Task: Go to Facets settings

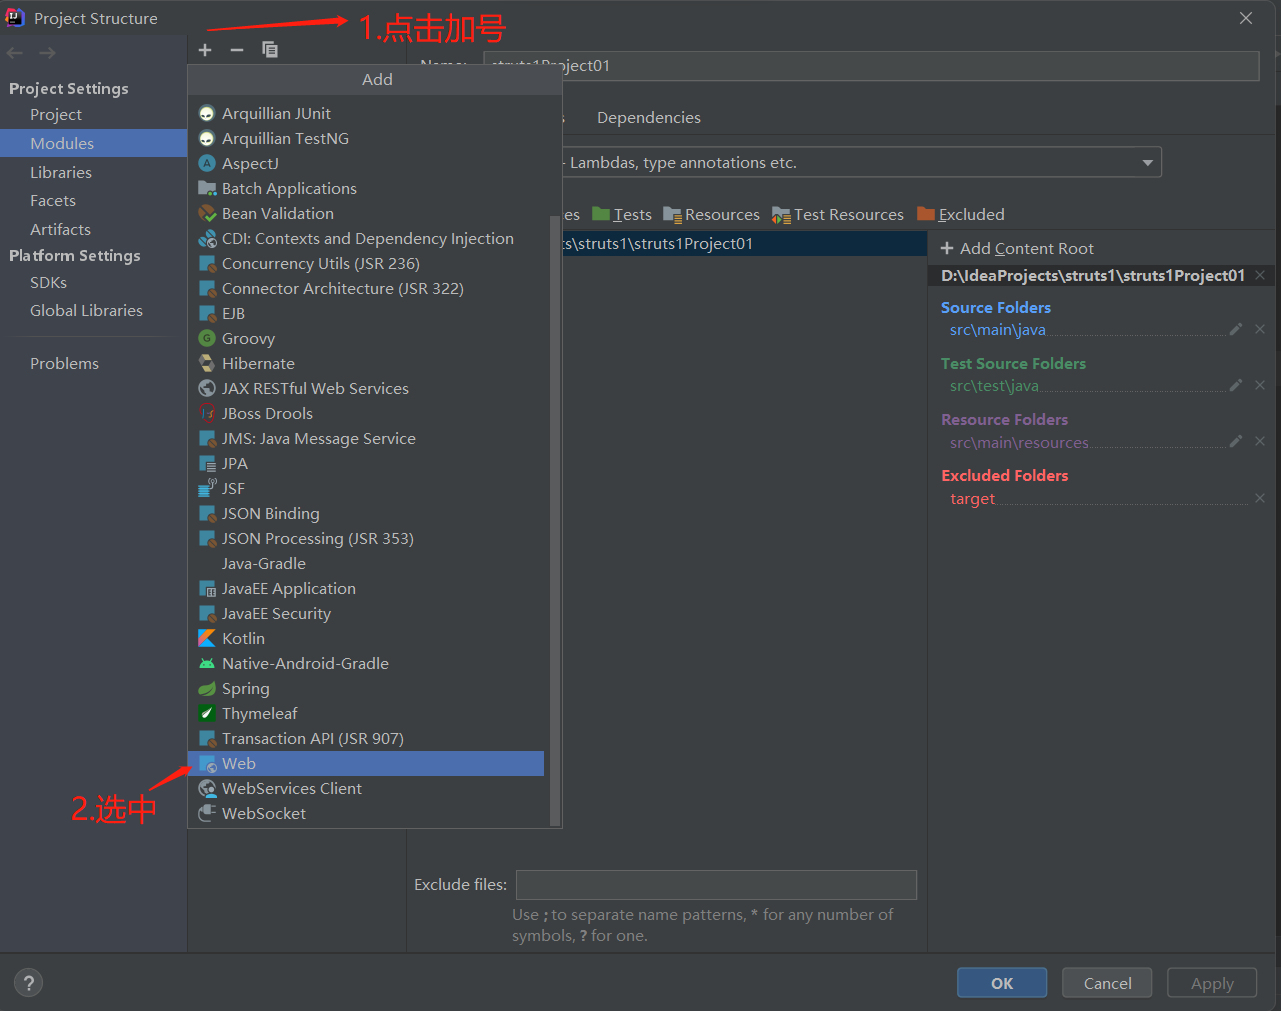Action: tap(93, 201)
